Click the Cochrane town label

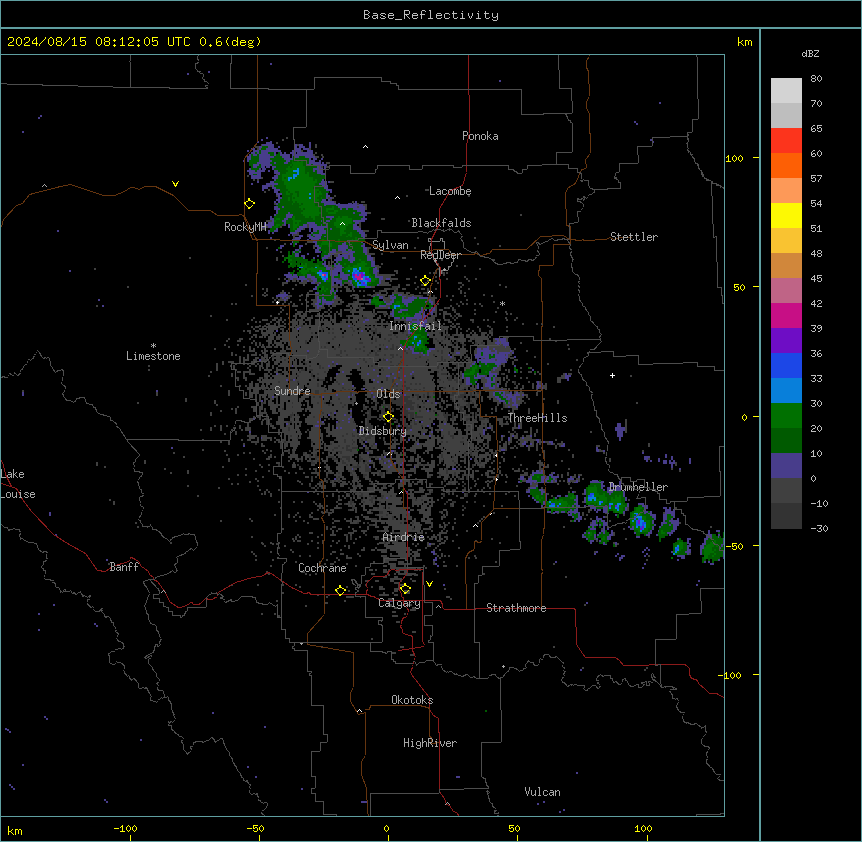pyautogui.click(x=322, y=568)
